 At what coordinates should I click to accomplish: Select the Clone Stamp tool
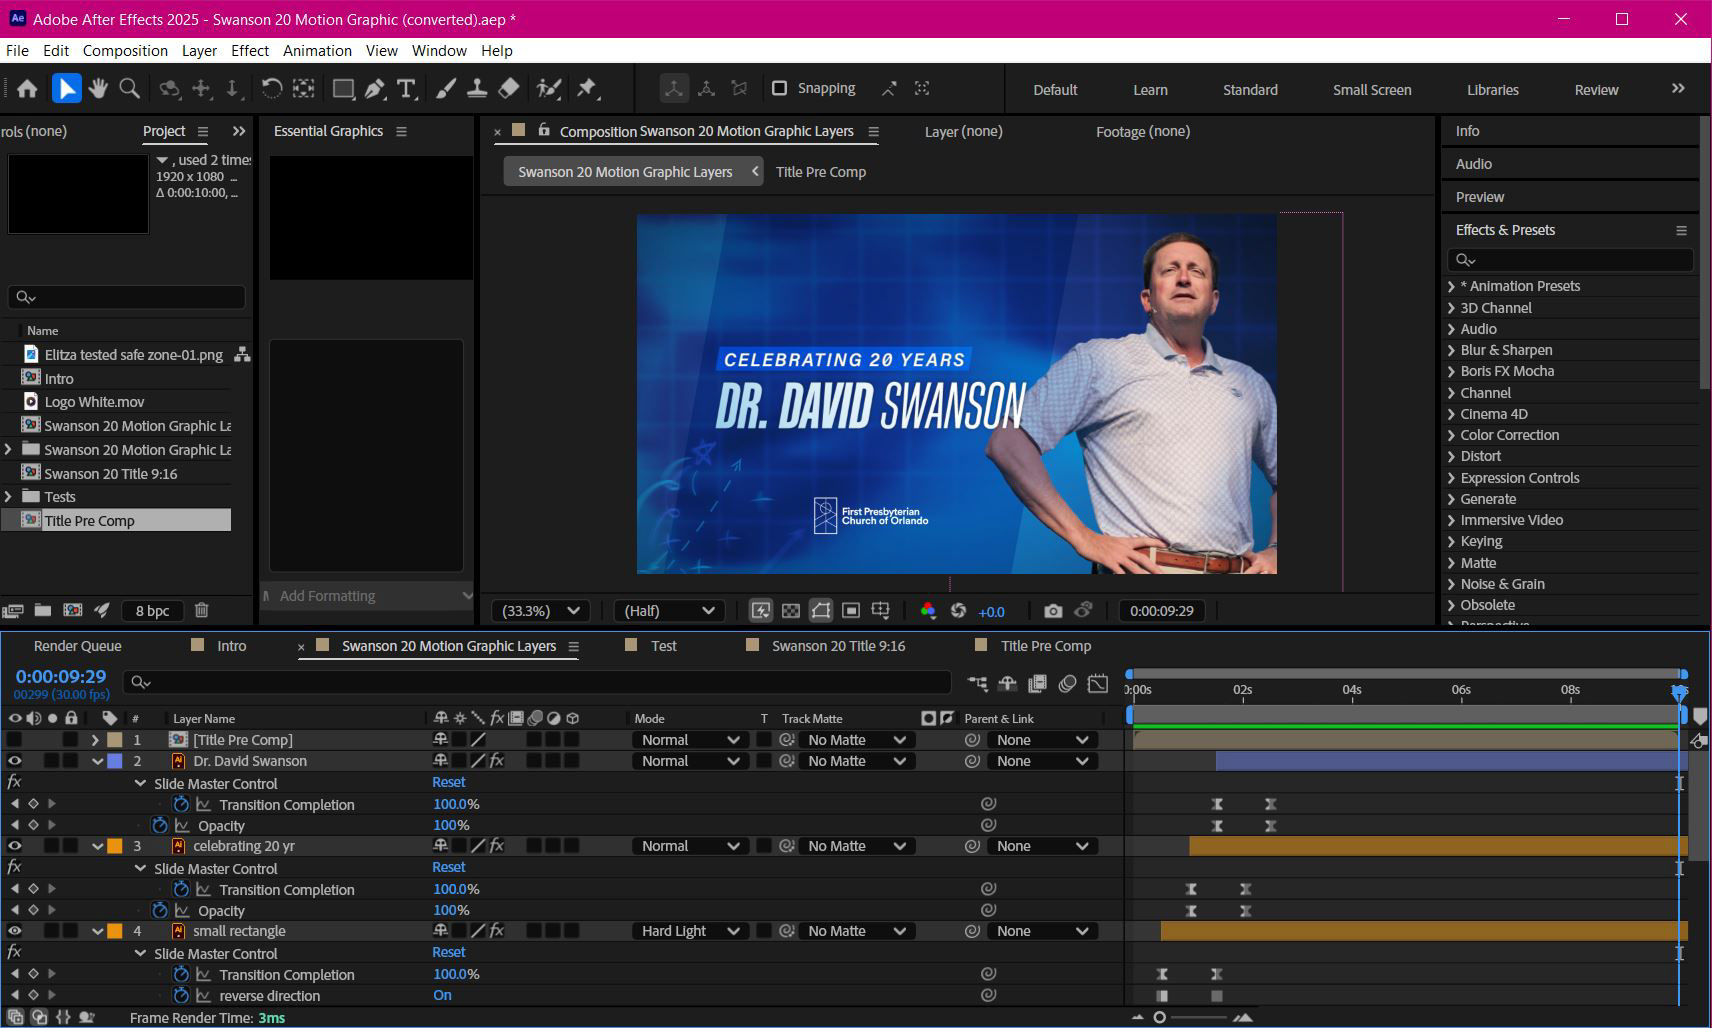(477, 89)
